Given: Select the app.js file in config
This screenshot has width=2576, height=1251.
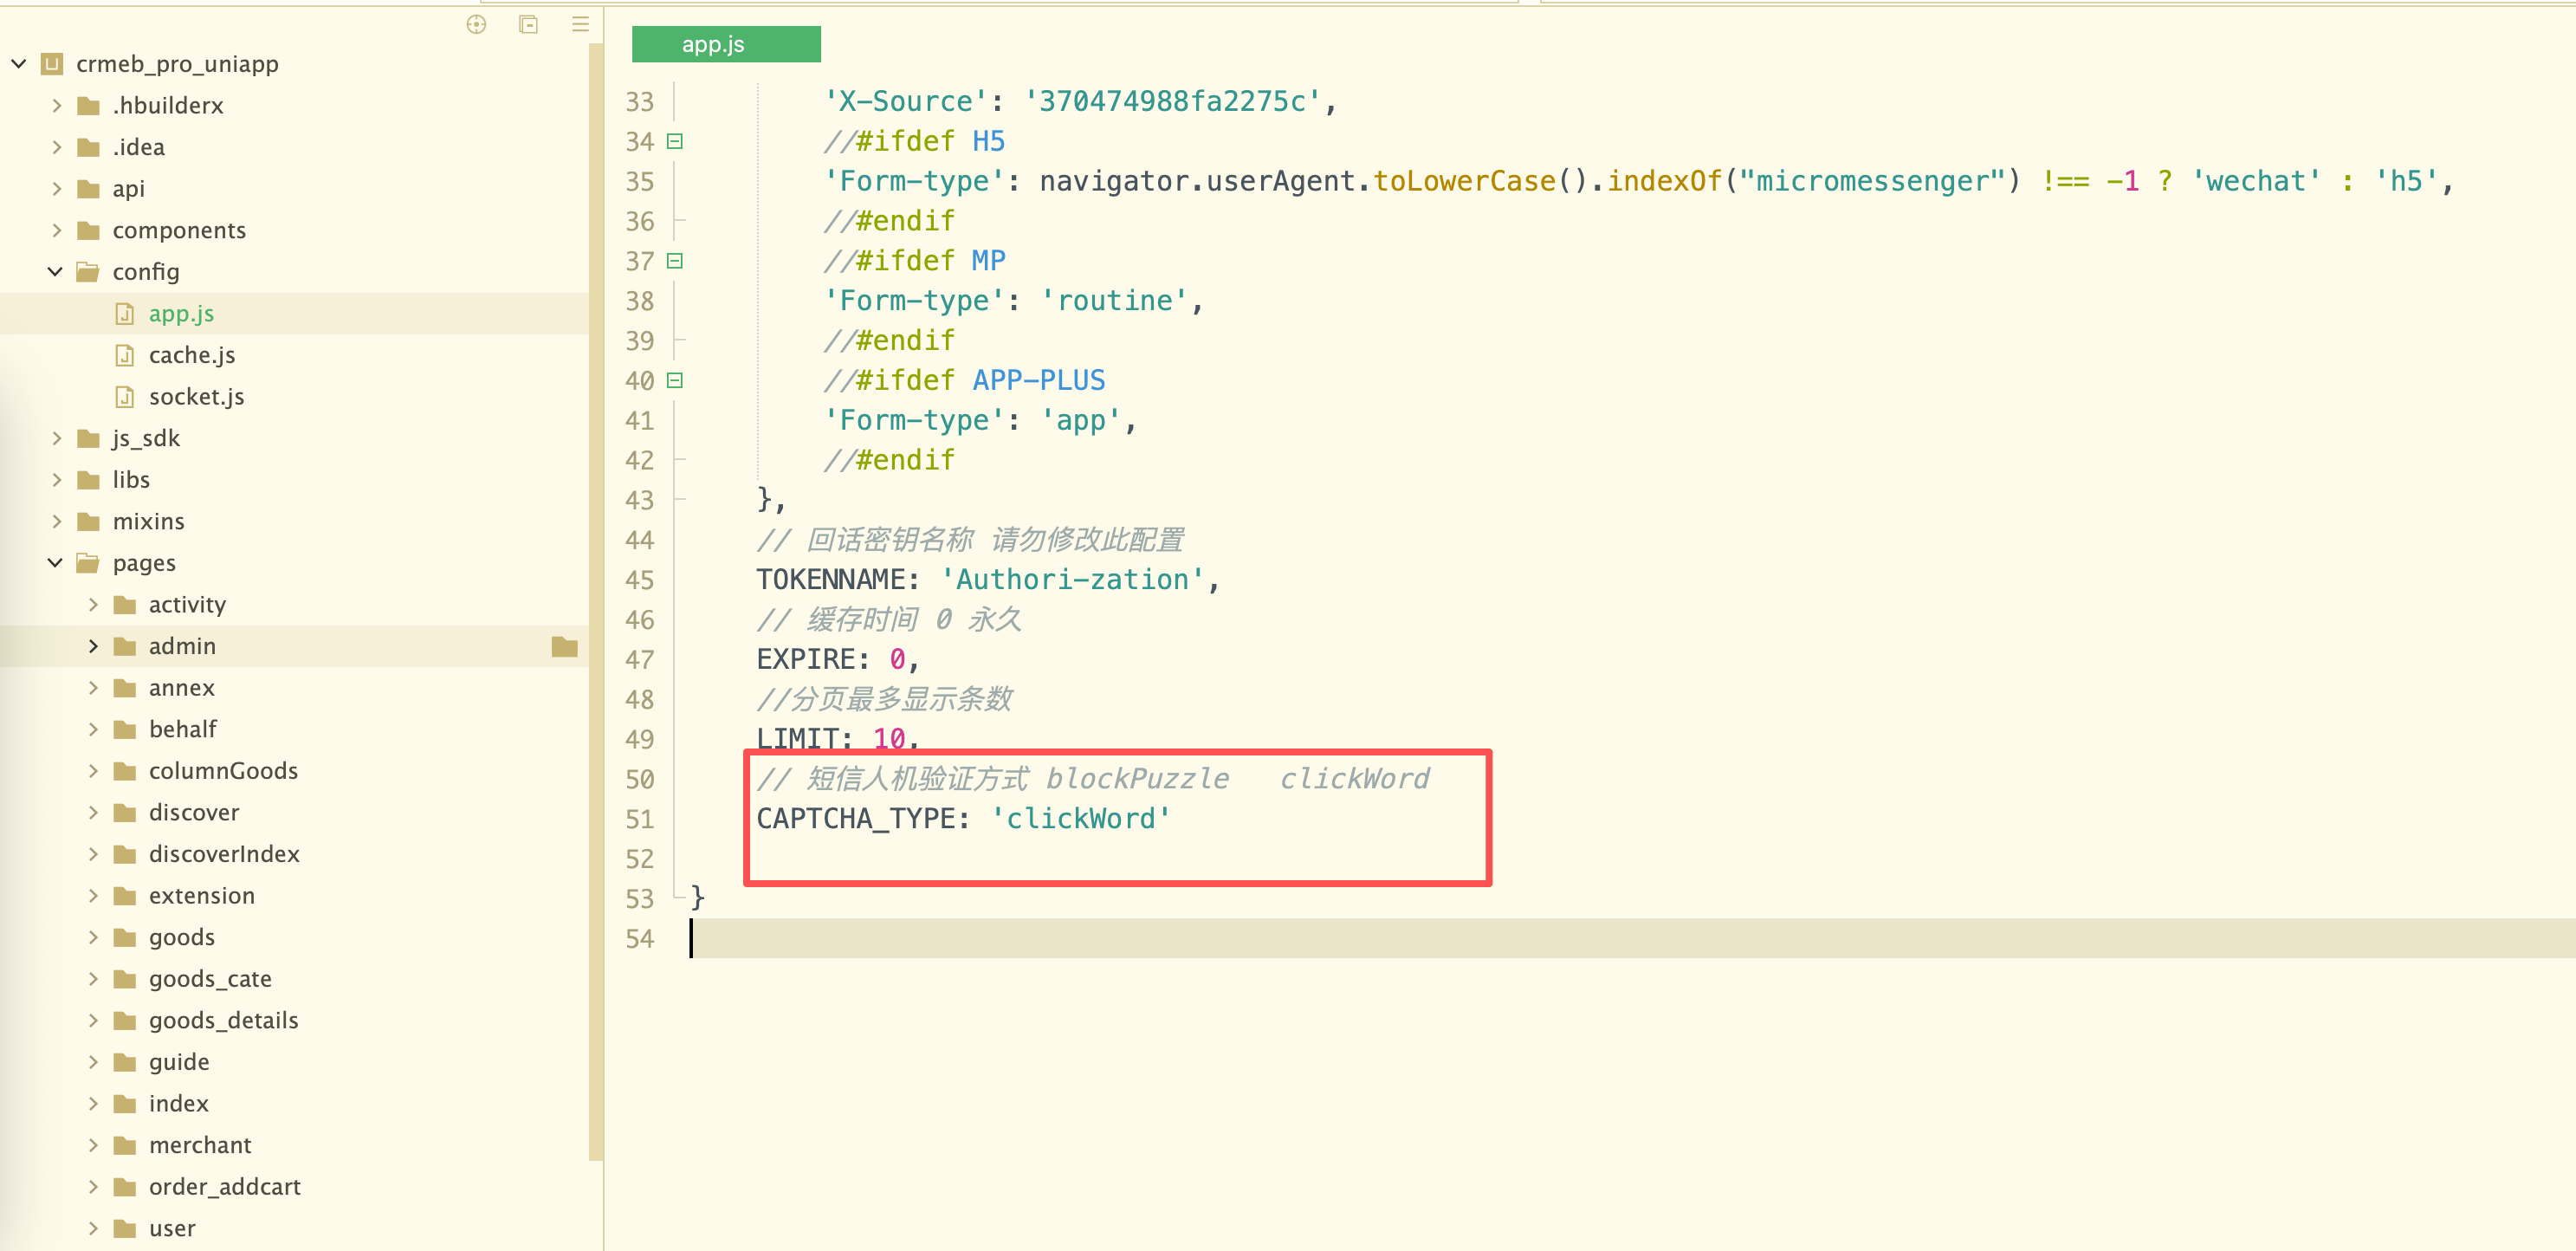Looking at the screenshot, I should tap(181, 314).
